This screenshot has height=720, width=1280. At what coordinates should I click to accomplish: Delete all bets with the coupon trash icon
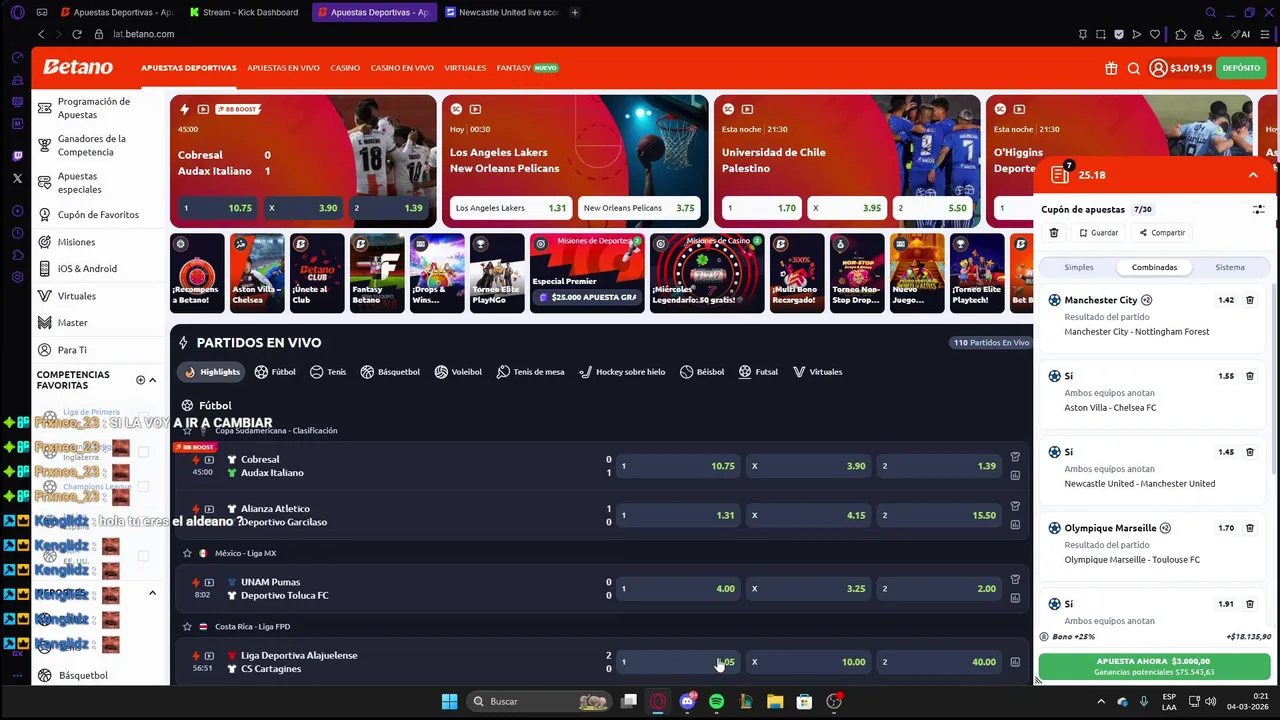[x=1054, y=233]
